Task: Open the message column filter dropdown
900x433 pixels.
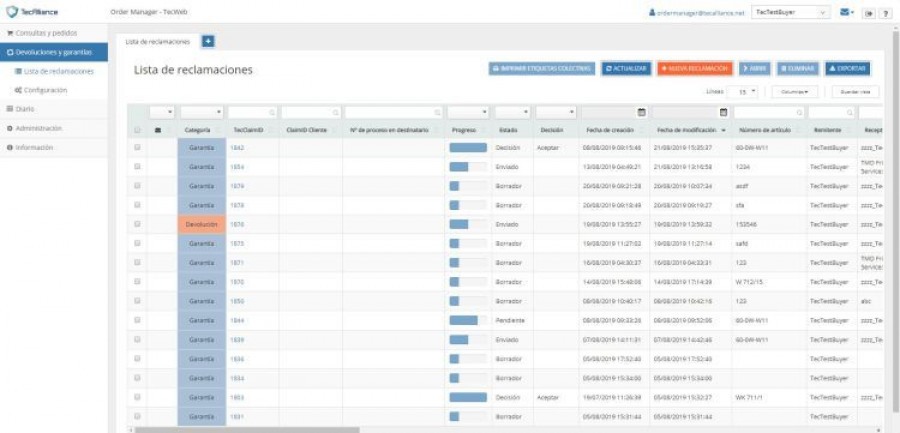Action: click(162, 113)
